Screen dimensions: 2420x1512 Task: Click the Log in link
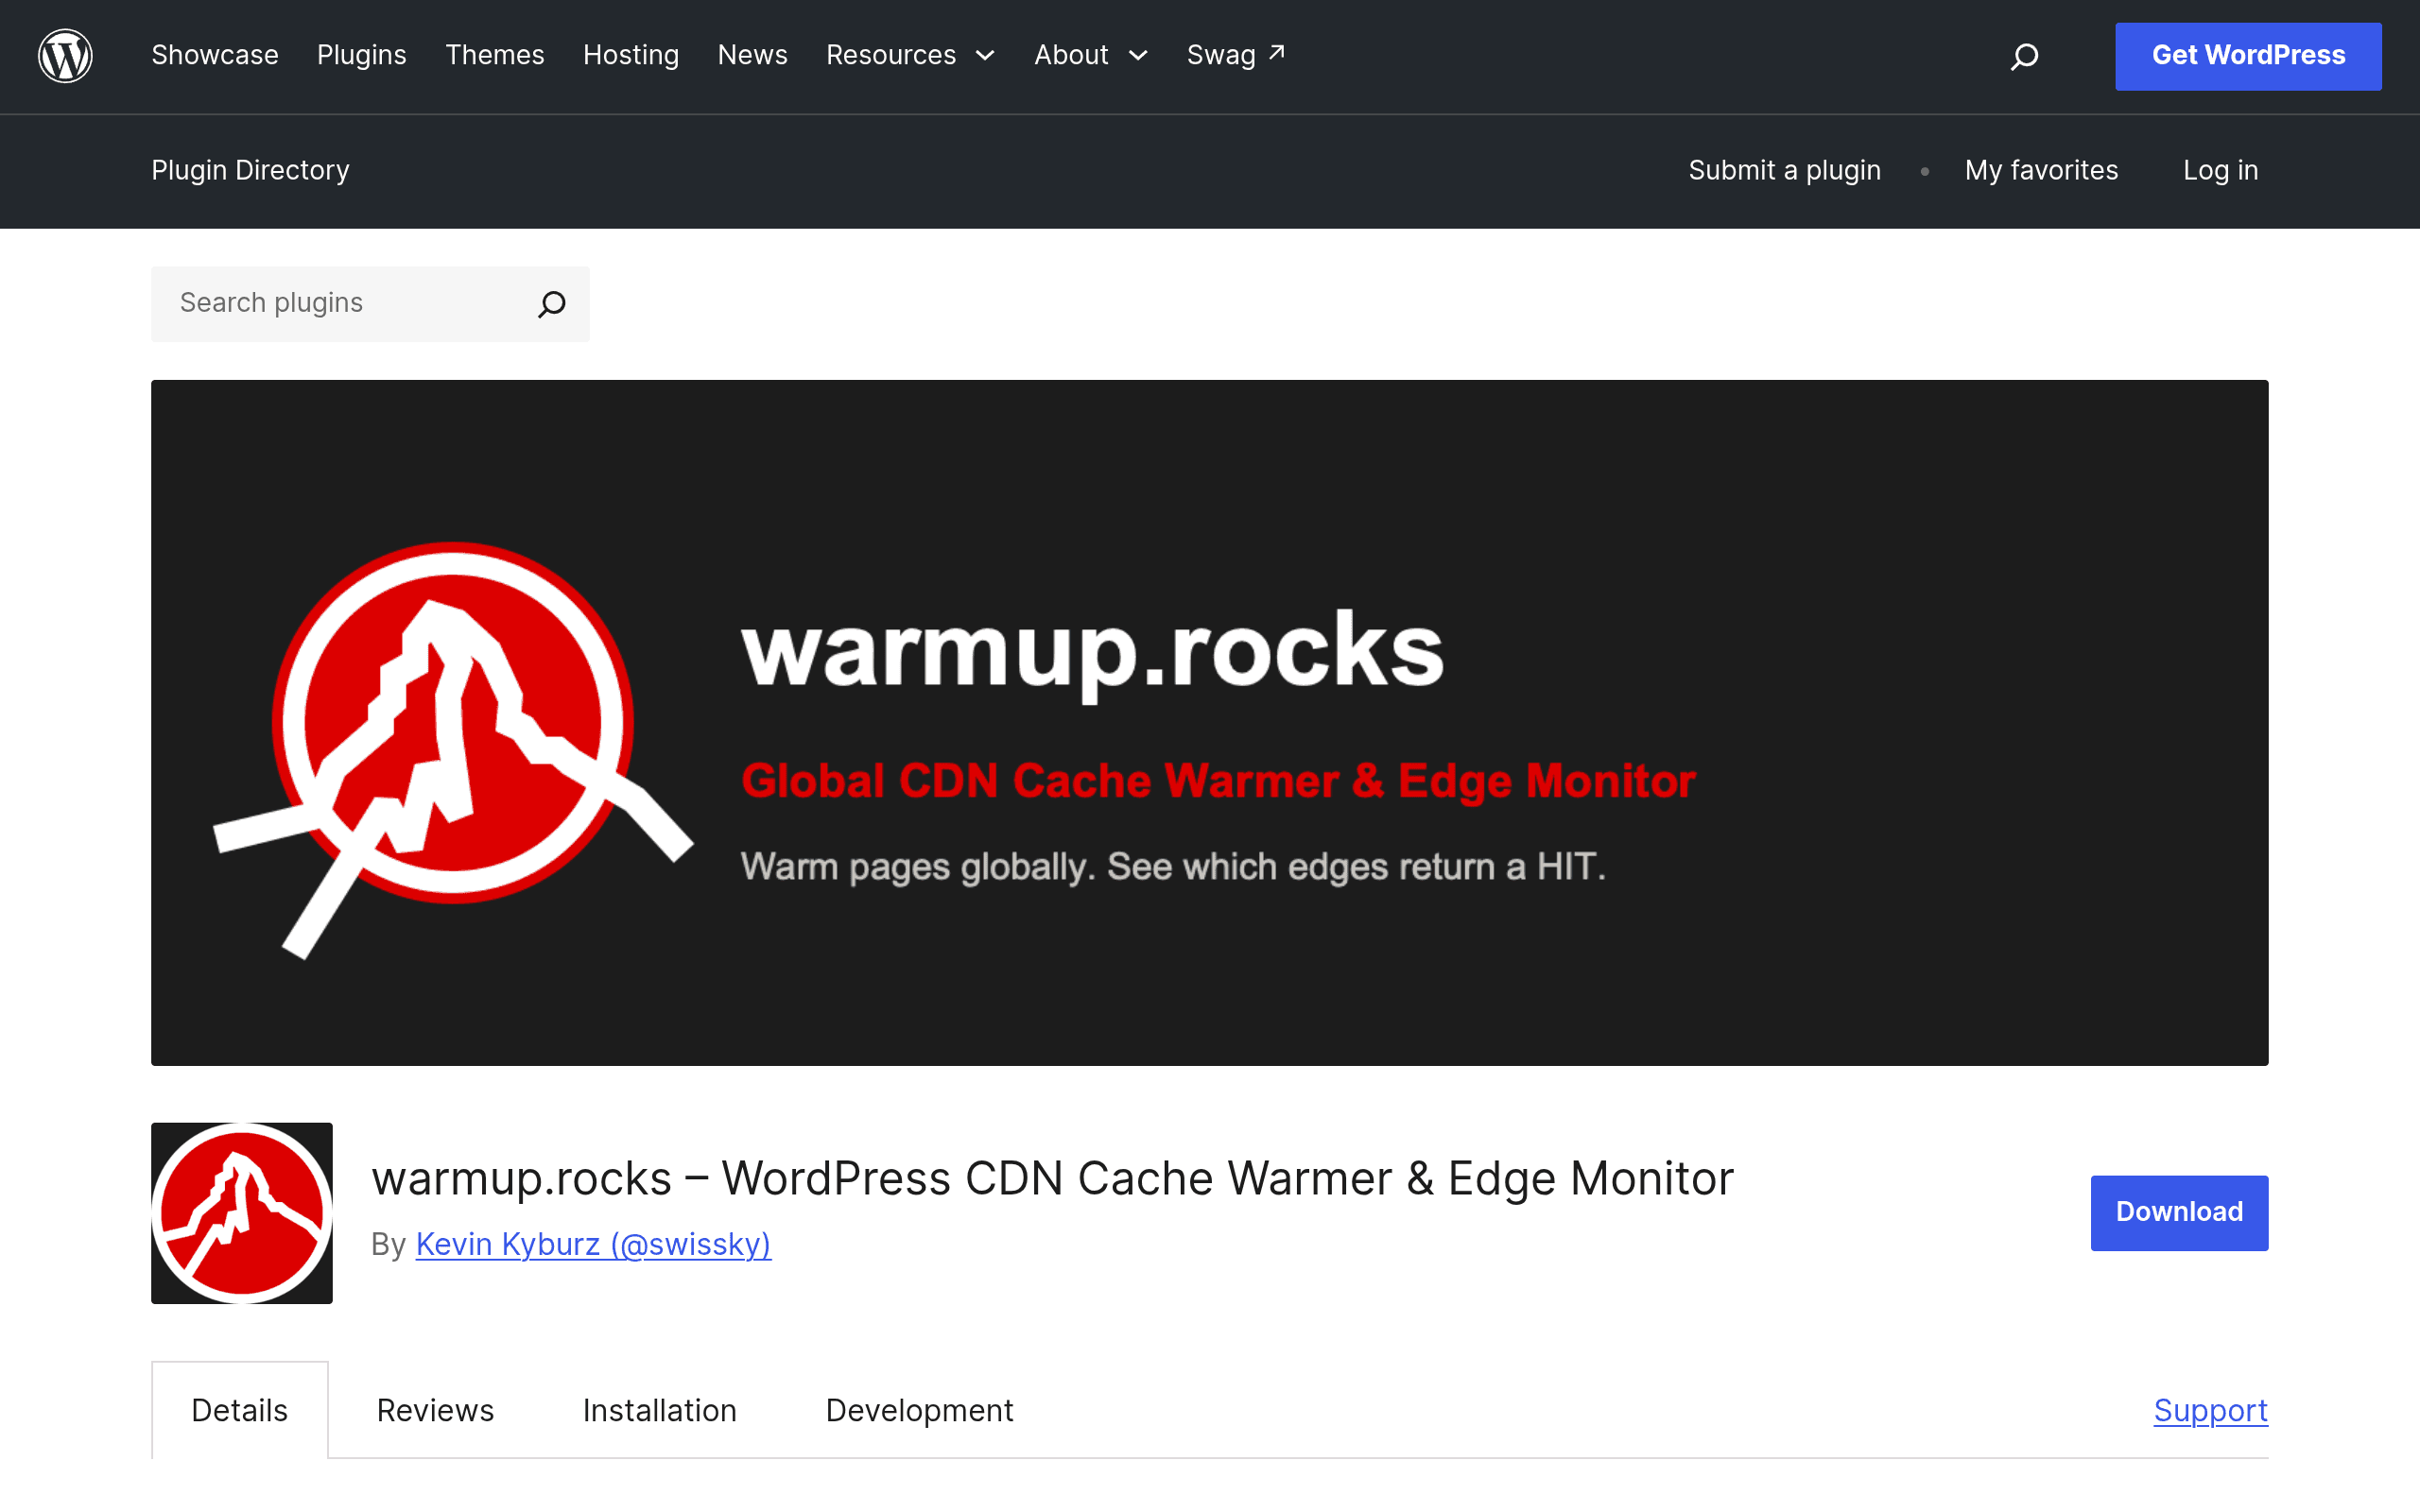[x=2221, y=170]
